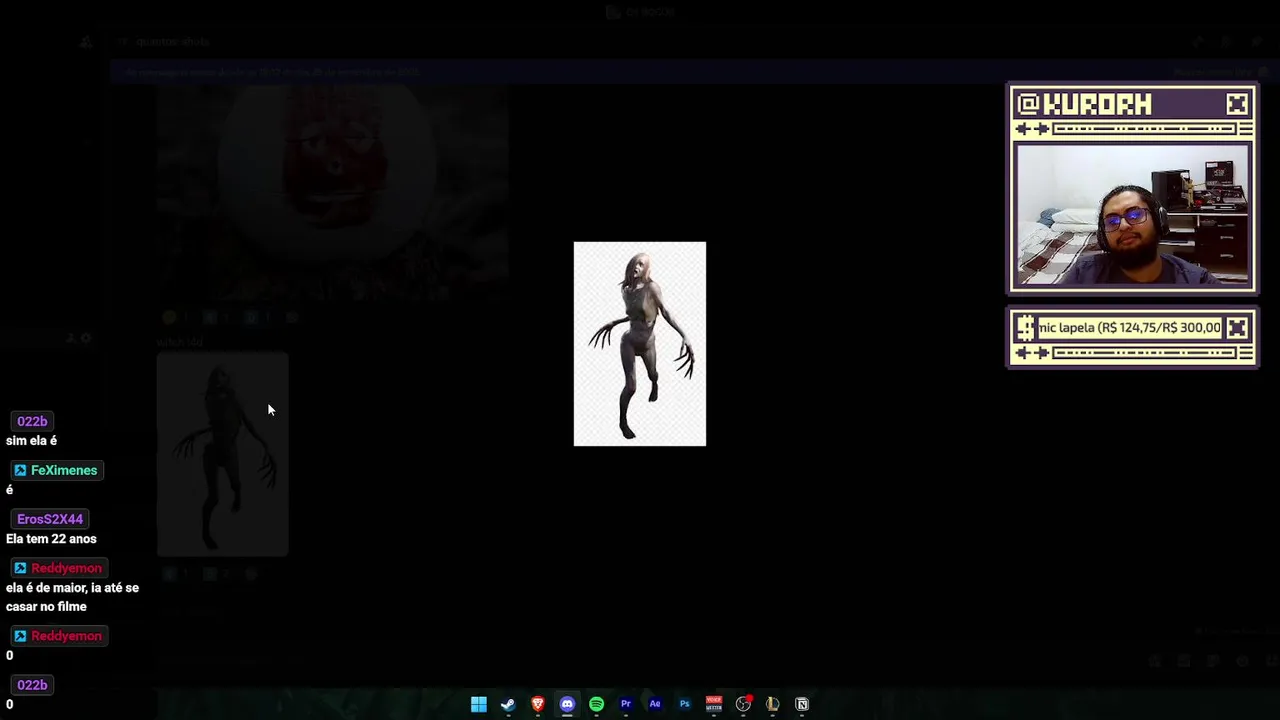The height and width of the screenshot is (720, 1280).
Task: Click the @KURORH title text
Action: pos(1084,104)
